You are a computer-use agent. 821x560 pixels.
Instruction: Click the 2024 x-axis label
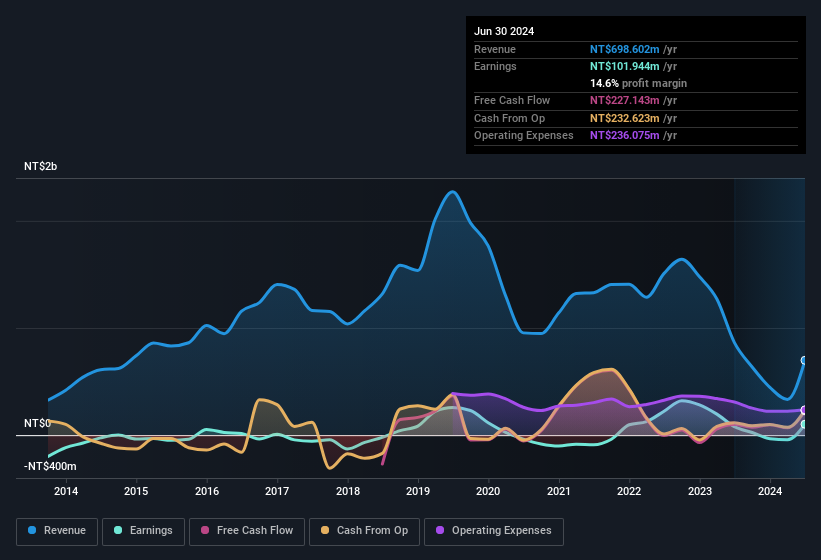pyautogui.click(x=770, y=491)
